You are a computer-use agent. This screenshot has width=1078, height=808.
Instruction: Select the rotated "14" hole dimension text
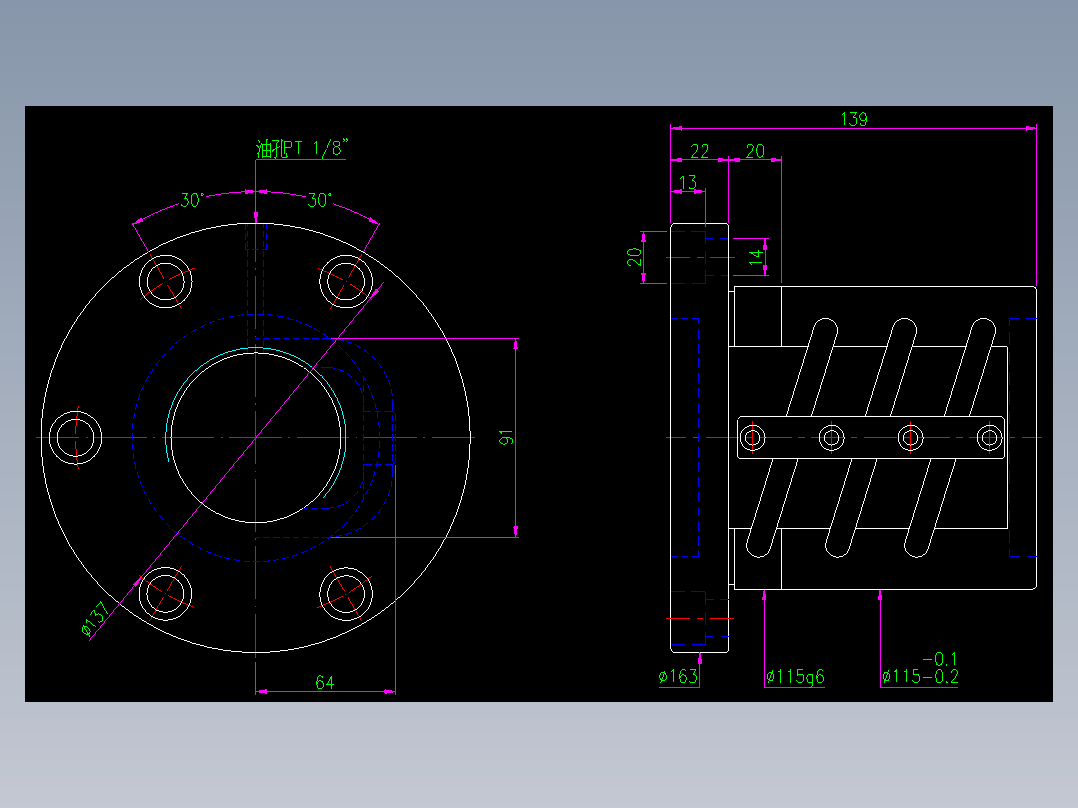coord(756,258)
